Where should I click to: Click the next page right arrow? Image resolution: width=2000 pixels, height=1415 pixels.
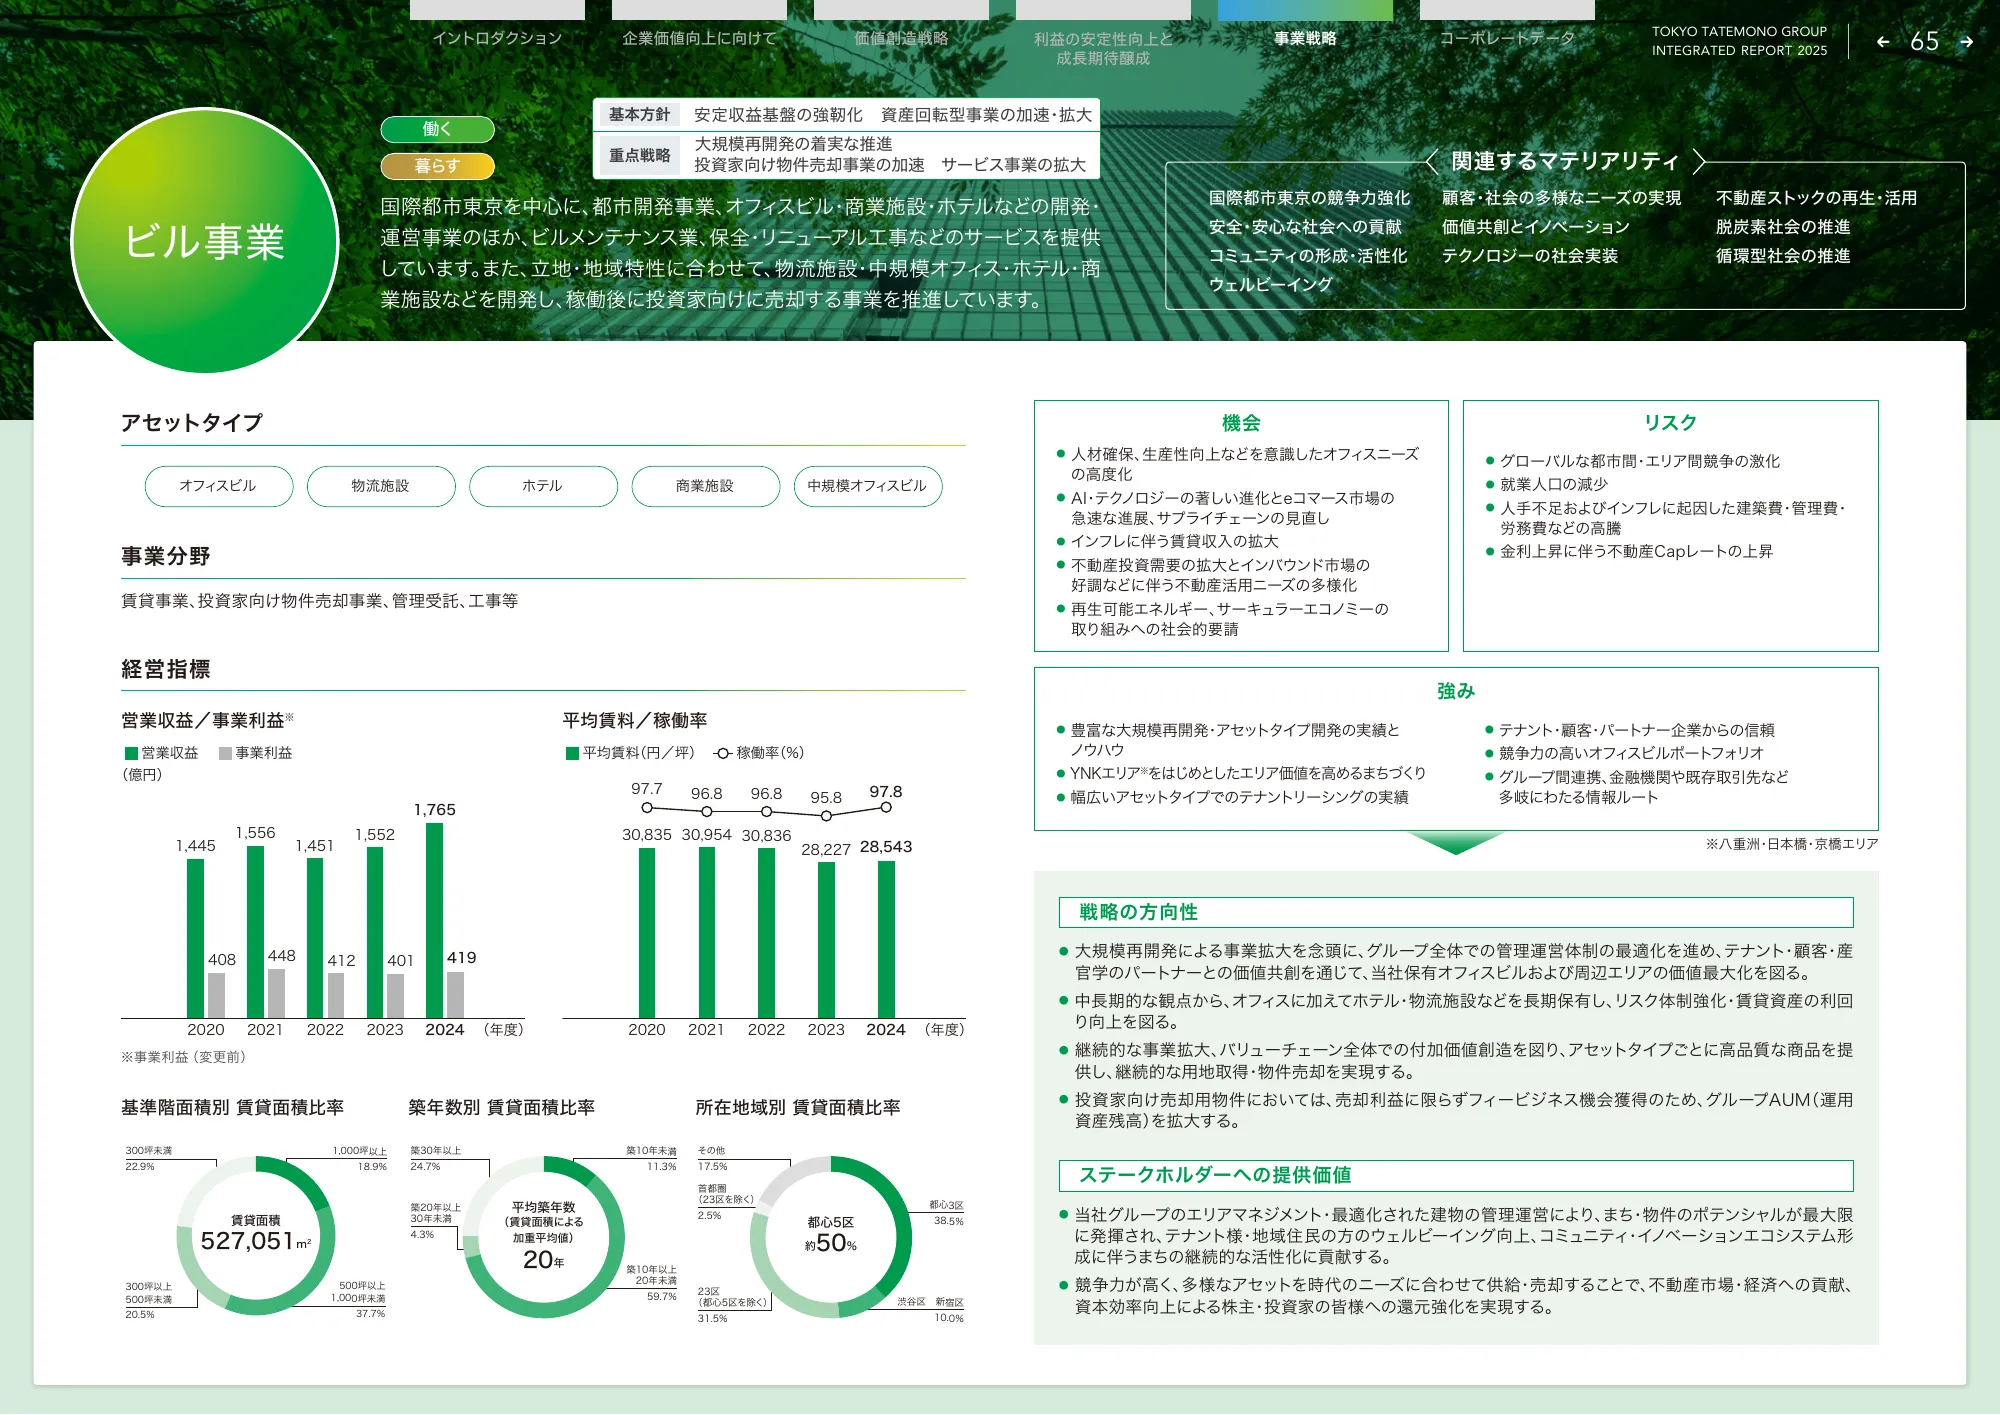coord(1966,42)
